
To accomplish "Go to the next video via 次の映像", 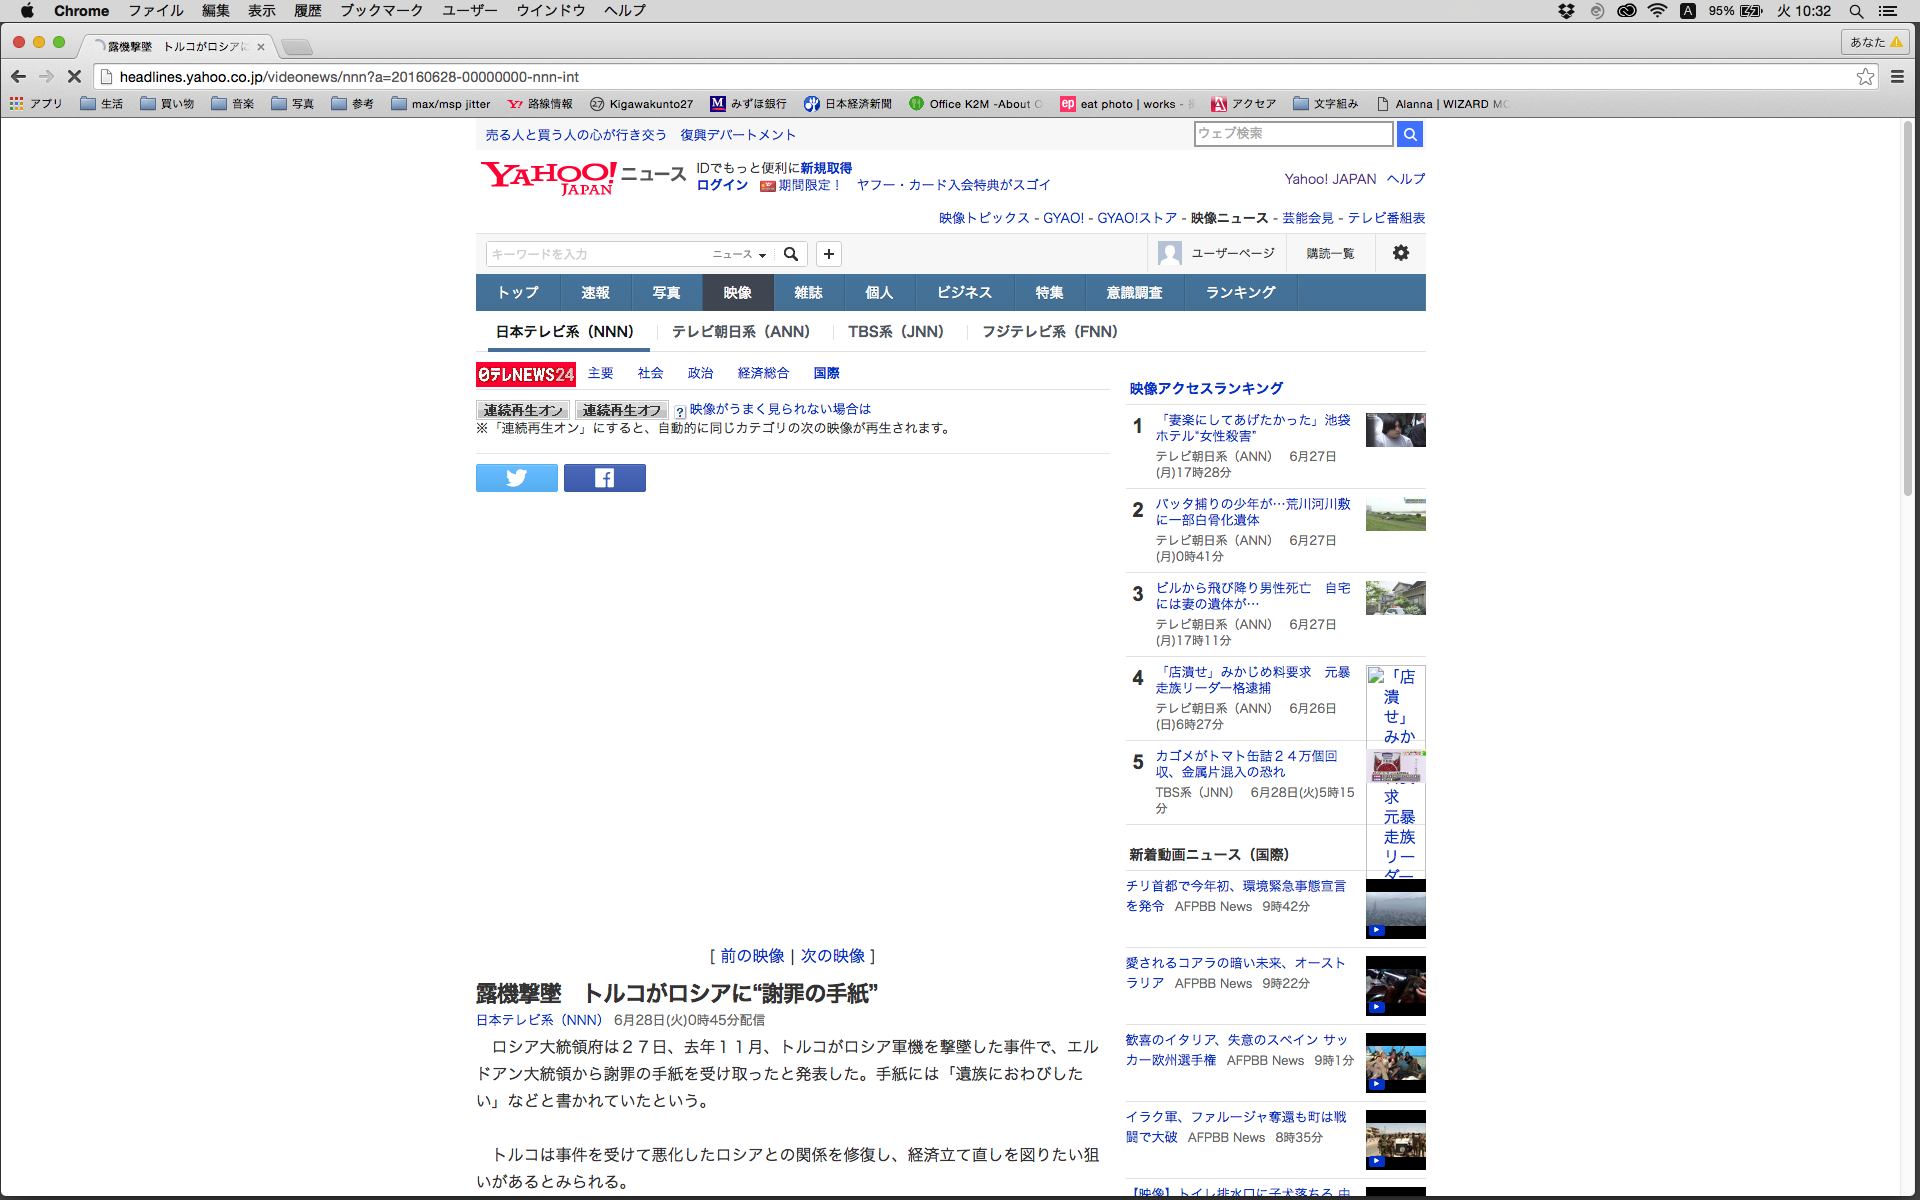I will pyautogui.click(x=832, y=956).
